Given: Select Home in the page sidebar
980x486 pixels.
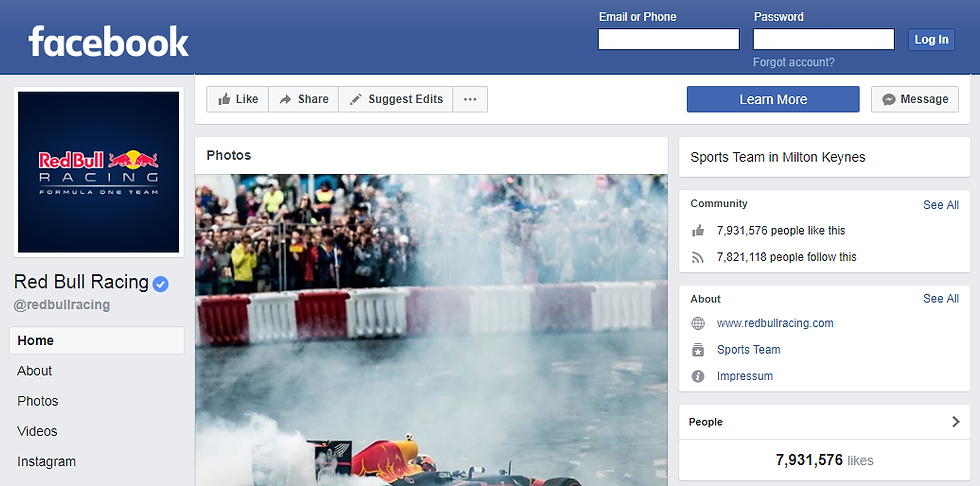Looking at the screenshot, I should (x=97, y=340).
